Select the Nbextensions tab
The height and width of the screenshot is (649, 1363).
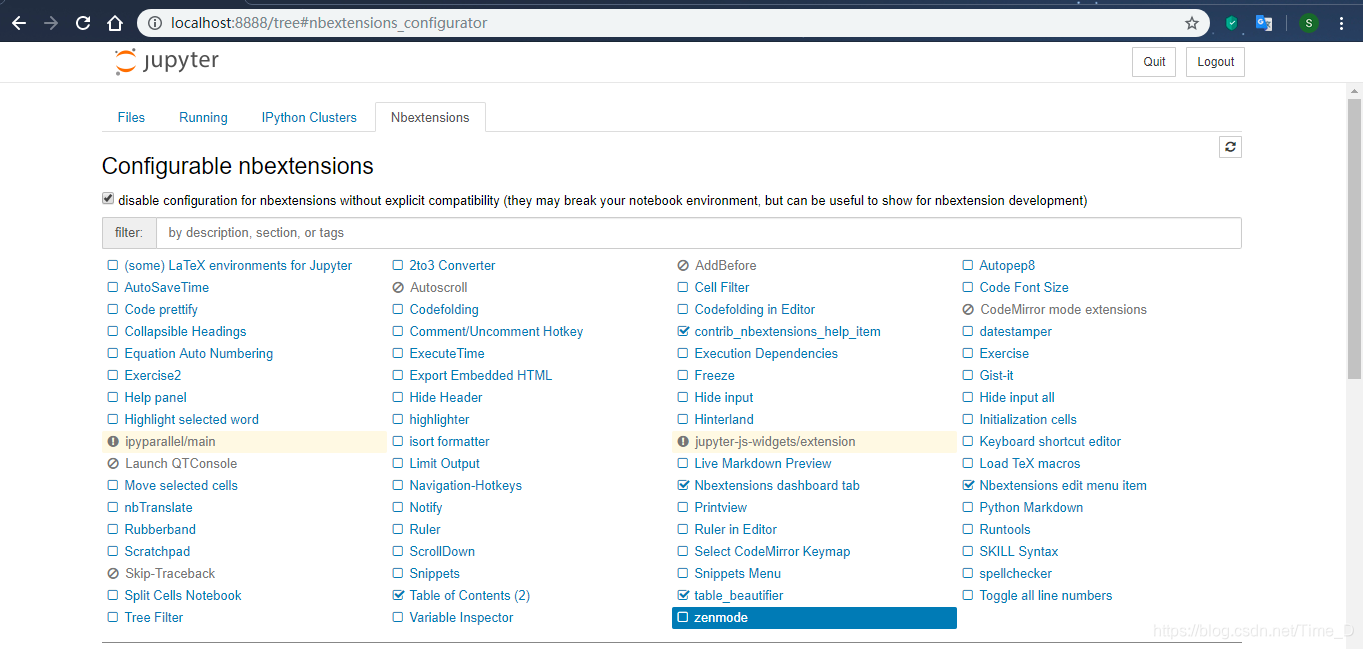(x=430, y=117)
